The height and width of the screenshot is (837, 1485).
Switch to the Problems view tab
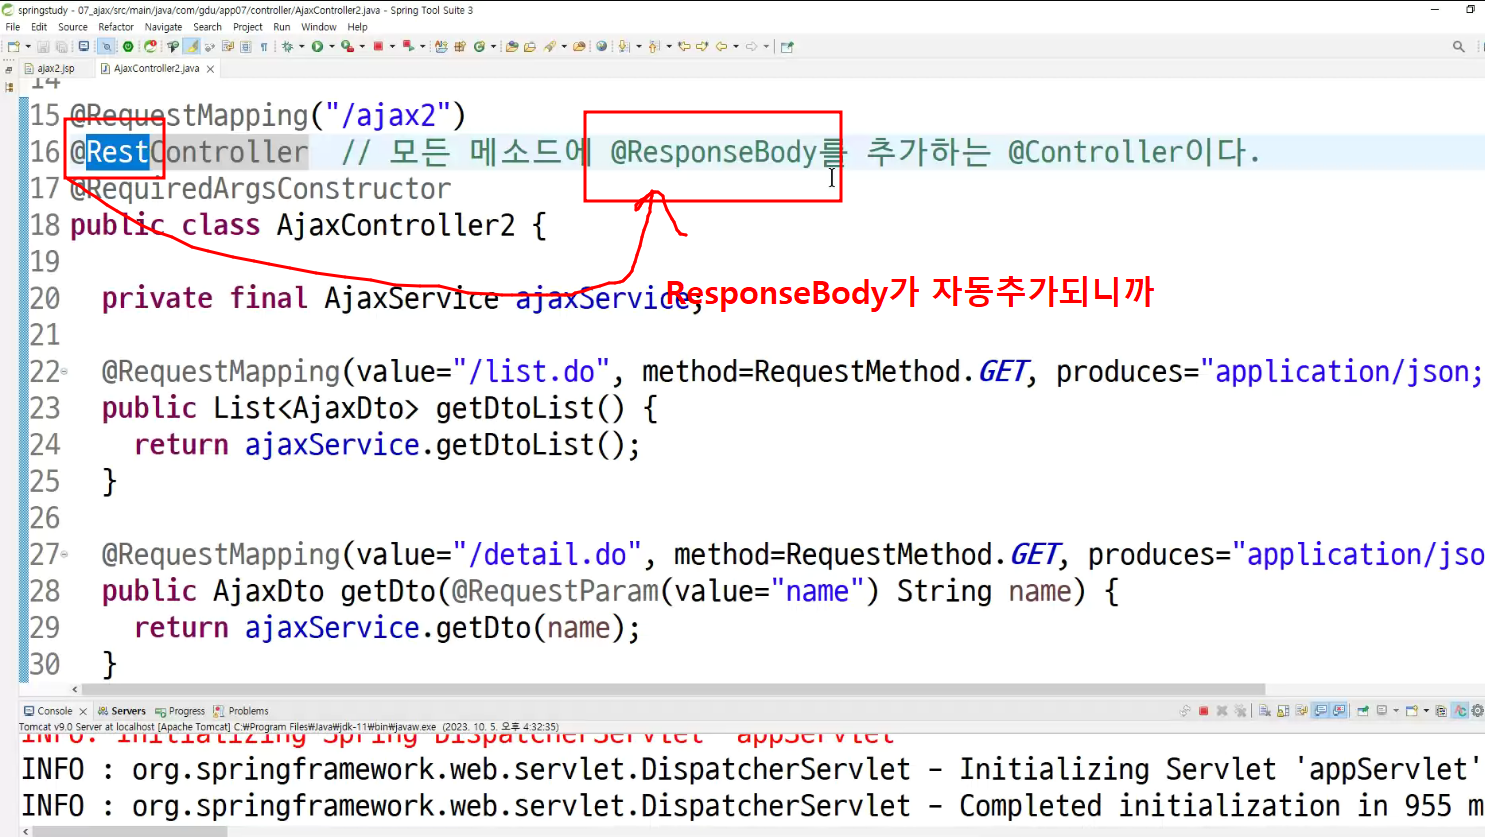click(241, 711)
